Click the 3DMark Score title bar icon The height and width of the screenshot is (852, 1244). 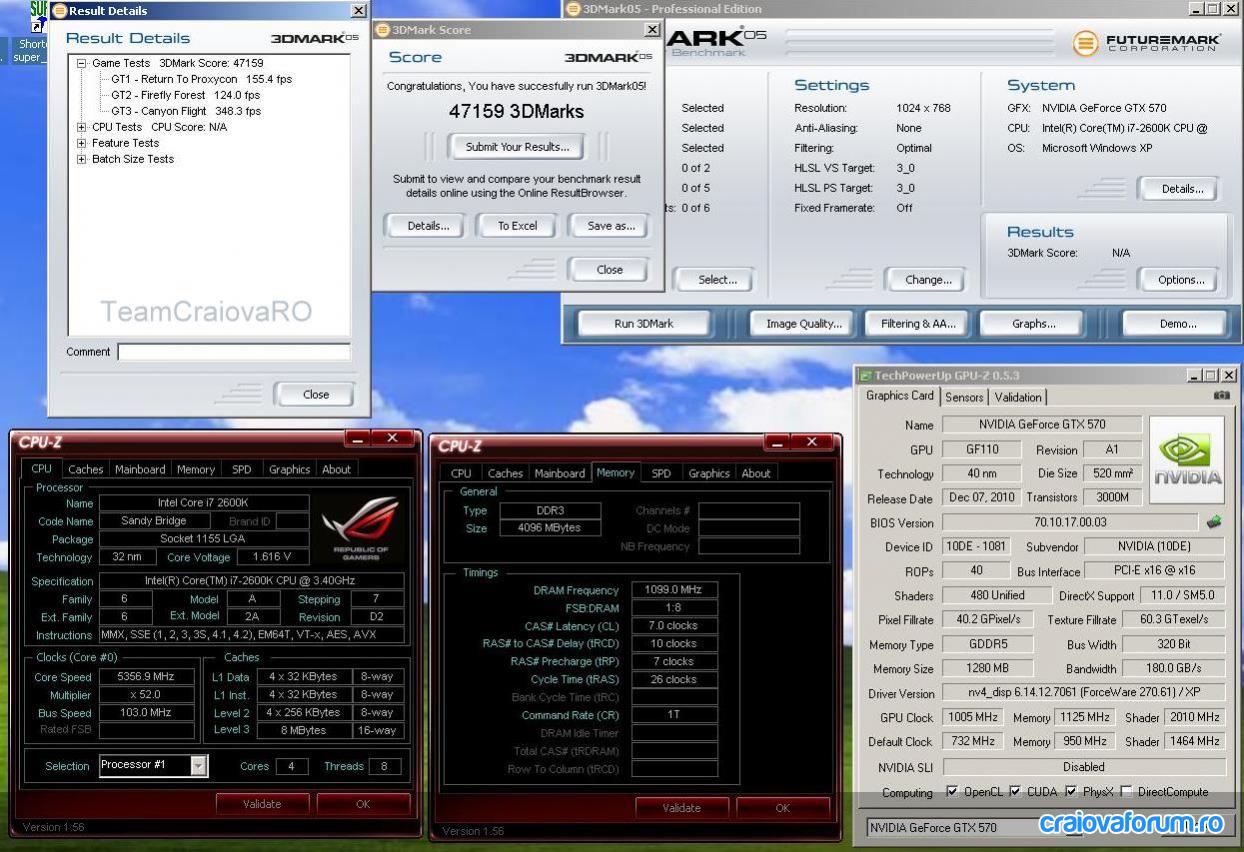tap(382, 30)
